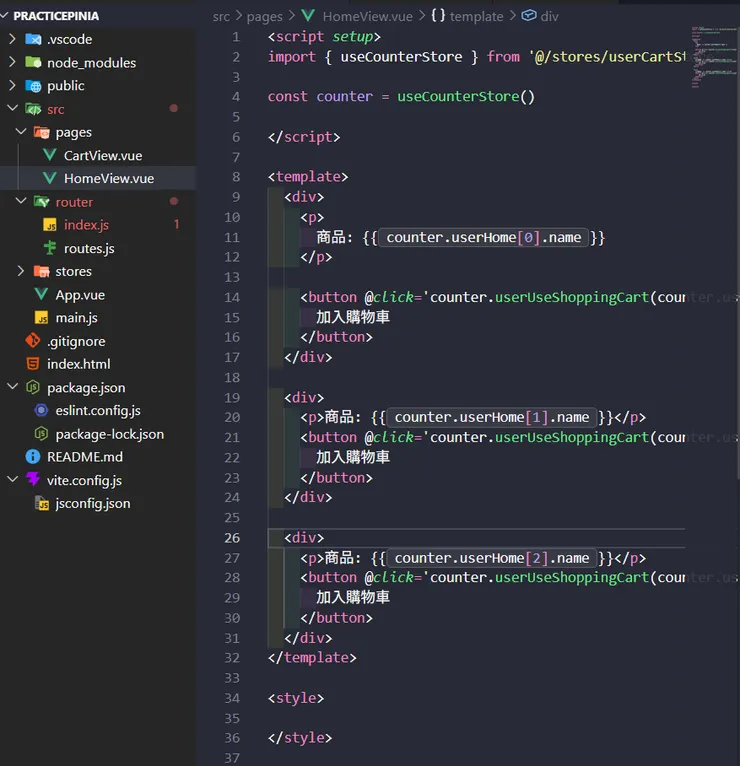This screenshot has width=740, height=766.
Task: Click counter.userHome[0].name expression
Action: pos(484,237)
